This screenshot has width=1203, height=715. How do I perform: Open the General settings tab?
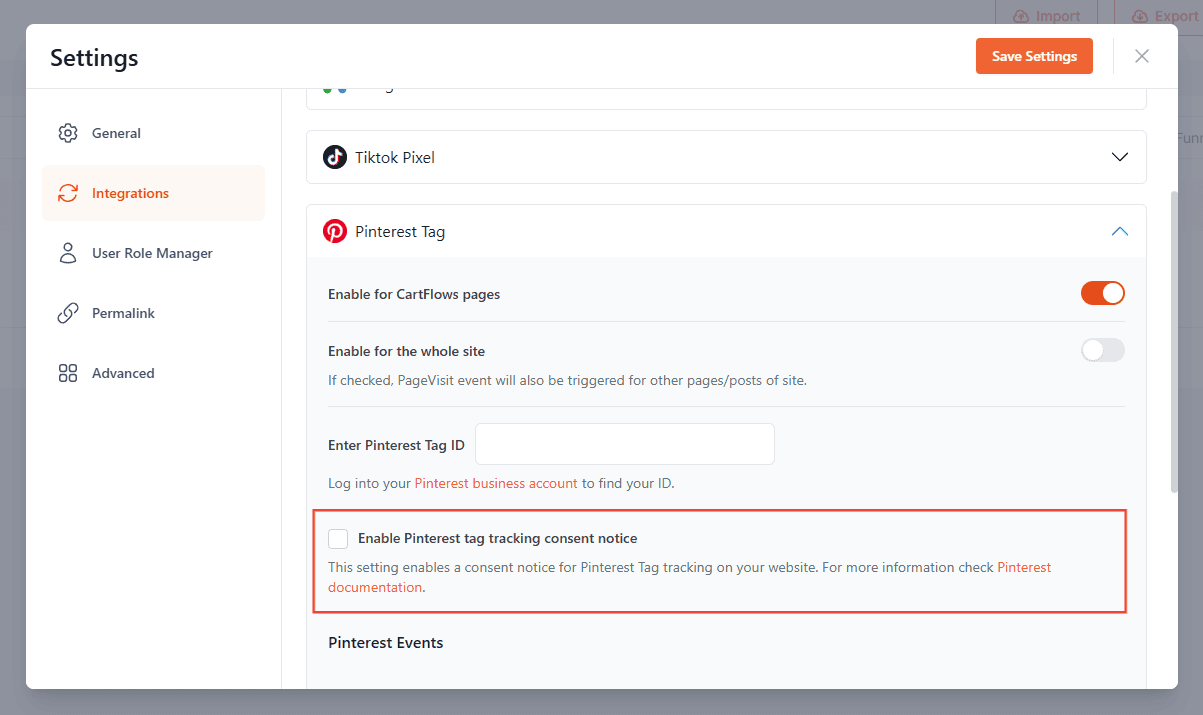coord(116,133)
